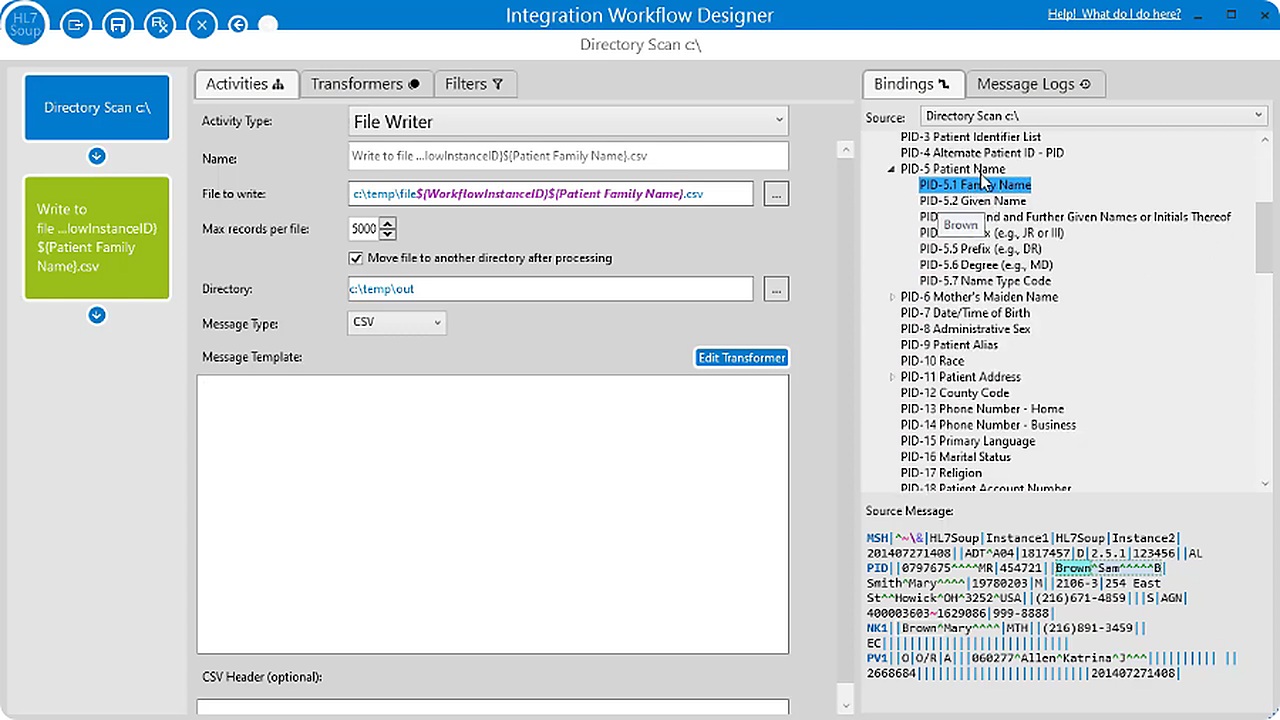
Task: Click the scroll-down arrow of activity settings panel
Action: pyautogui.click(x=846, y=705)
